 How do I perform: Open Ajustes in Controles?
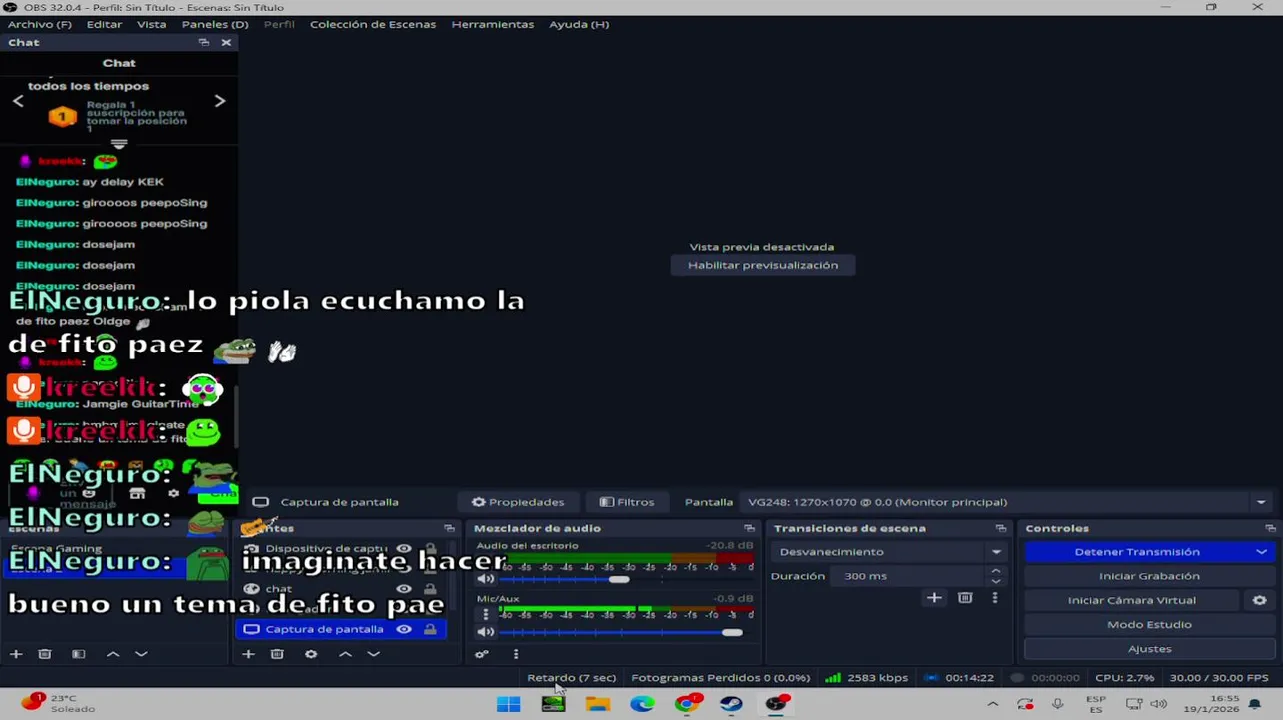(x=1149, y=649)
